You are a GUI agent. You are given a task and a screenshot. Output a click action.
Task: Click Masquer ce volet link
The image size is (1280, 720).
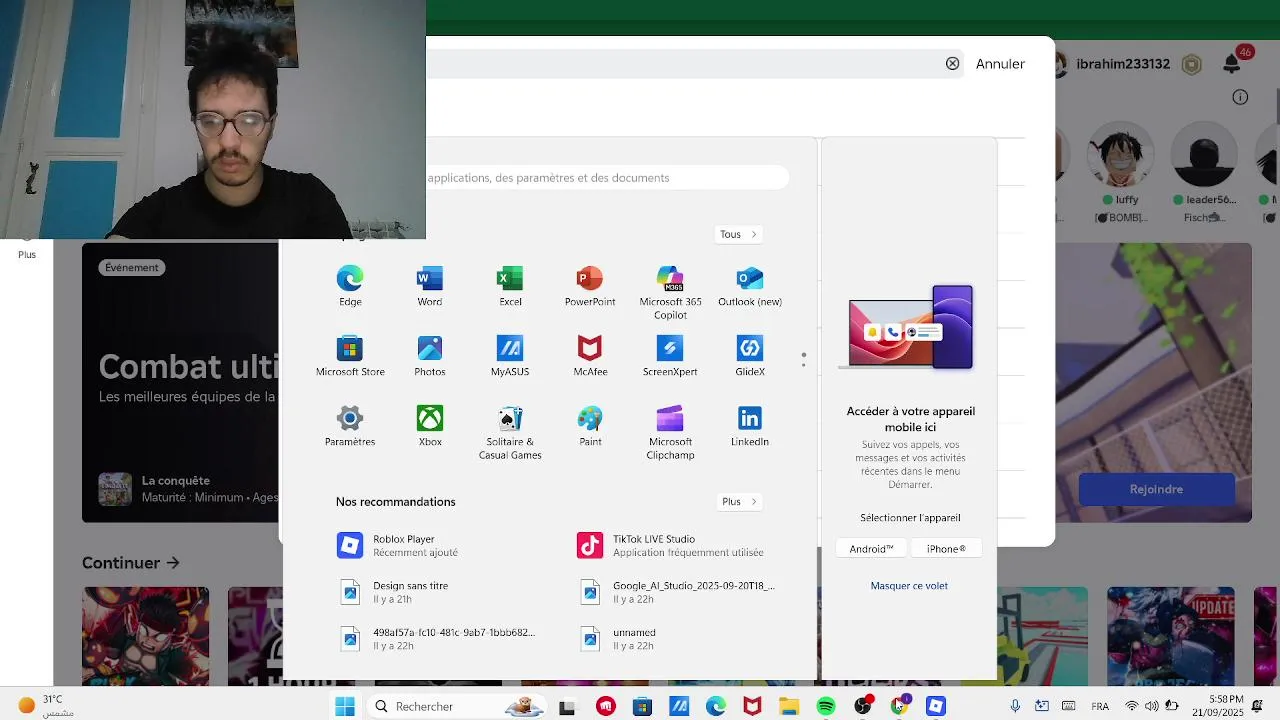909,586
